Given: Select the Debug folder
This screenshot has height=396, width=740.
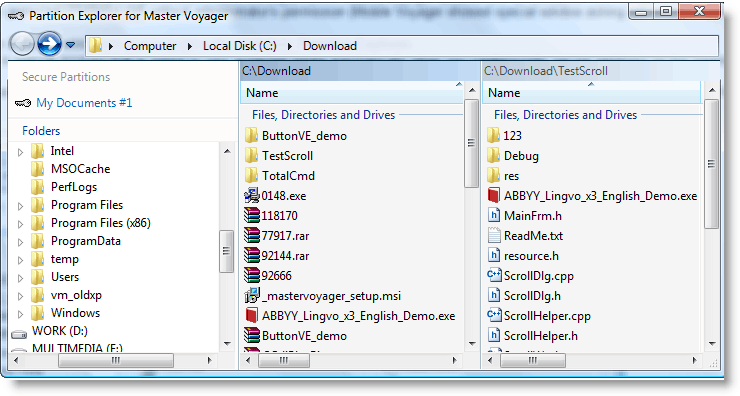Looking at the screenshot, I should click(x=521, y=156).
